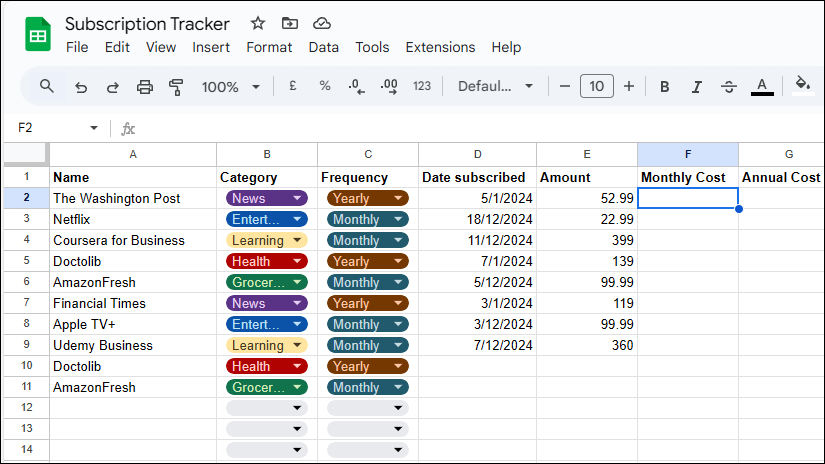825x464 pixels.
Task: Open the File menu
Action: tap(77, 47)
